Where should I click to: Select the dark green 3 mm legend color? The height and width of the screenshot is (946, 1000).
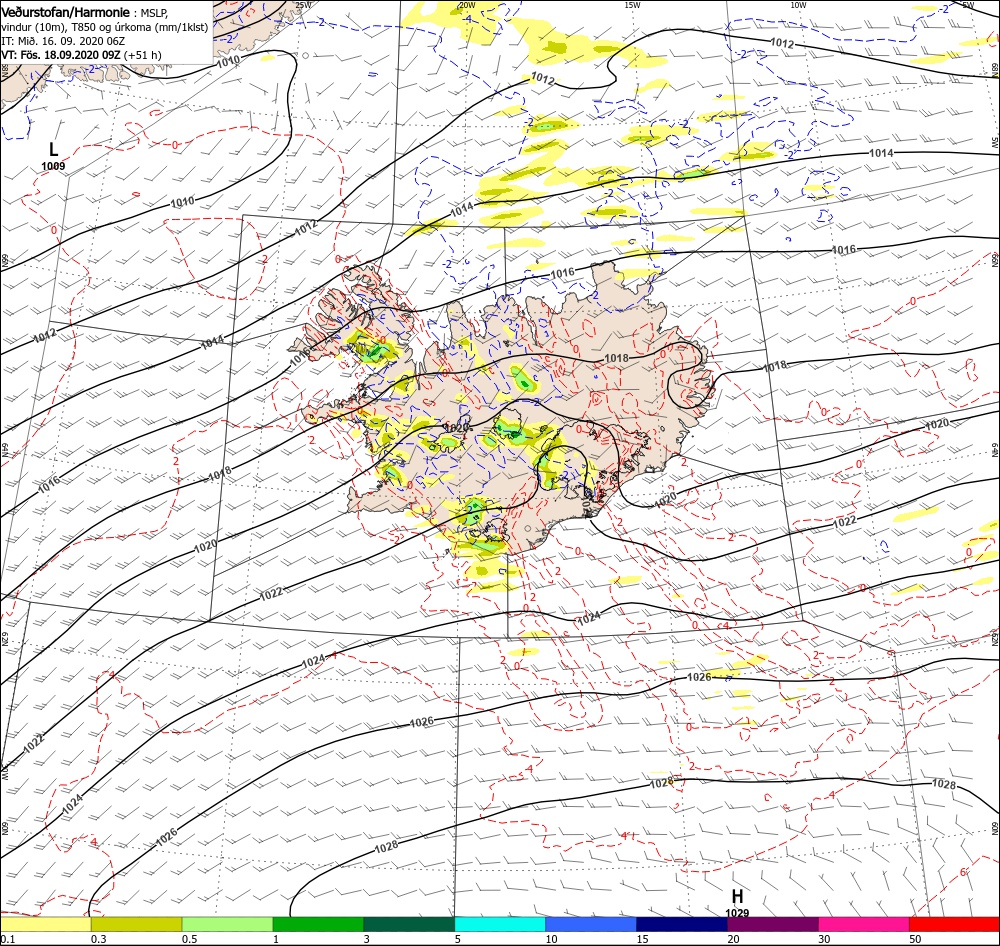(409, 924)
